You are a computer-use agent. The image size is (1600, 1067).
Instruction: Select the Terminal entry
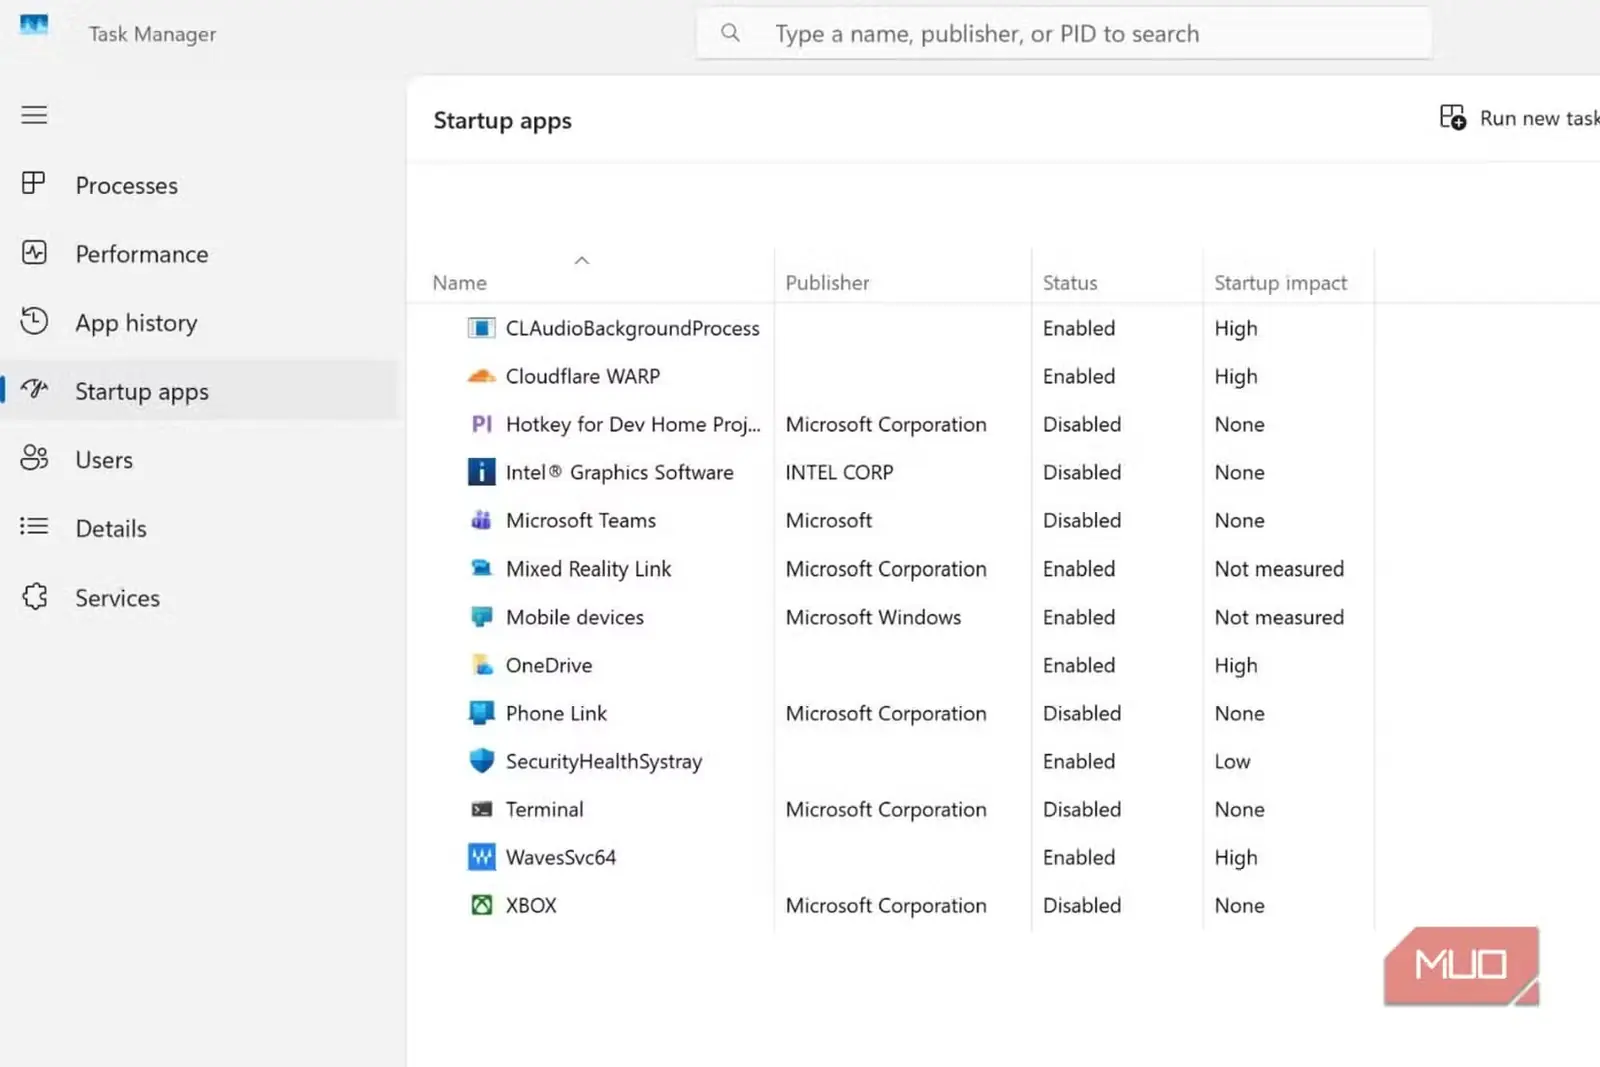coord(544,809)
